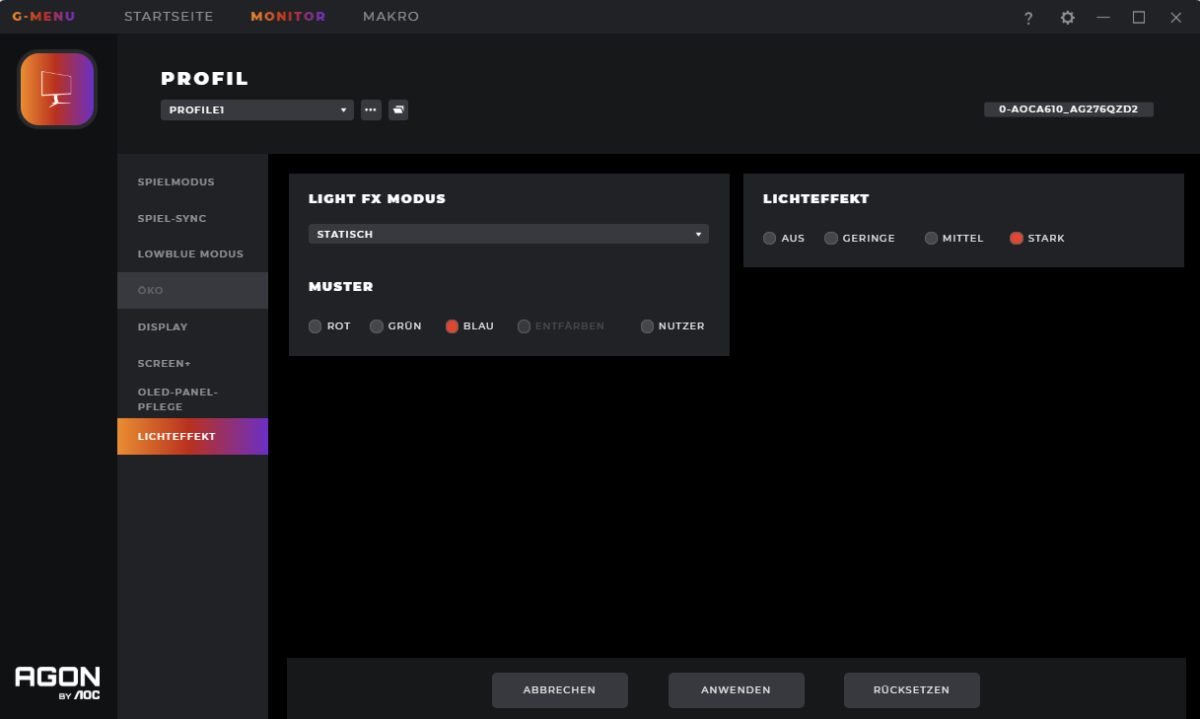The height and width of the screenshot is (719, 1200).
Task: Switch to the STARTSEITE tab
Action: (x=168, y=17)
